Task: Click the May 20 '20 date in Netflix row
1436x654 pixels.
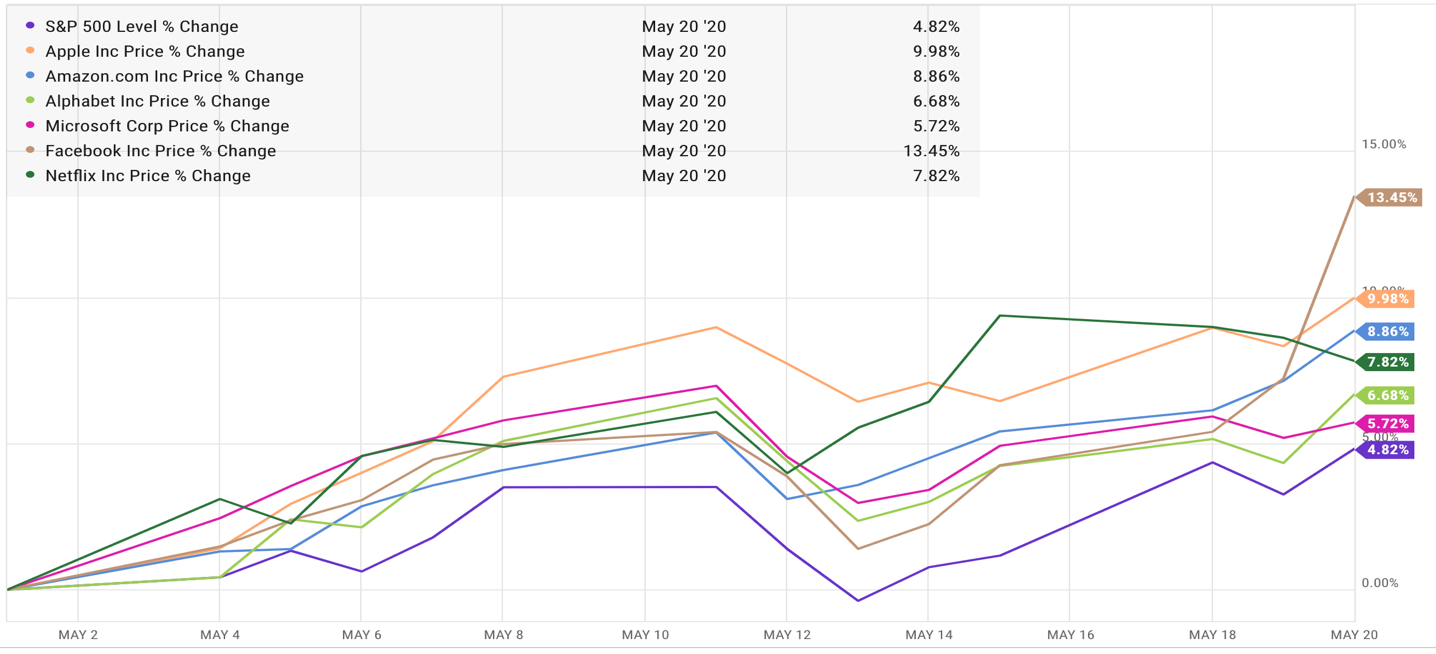Action: coord(684,176)
